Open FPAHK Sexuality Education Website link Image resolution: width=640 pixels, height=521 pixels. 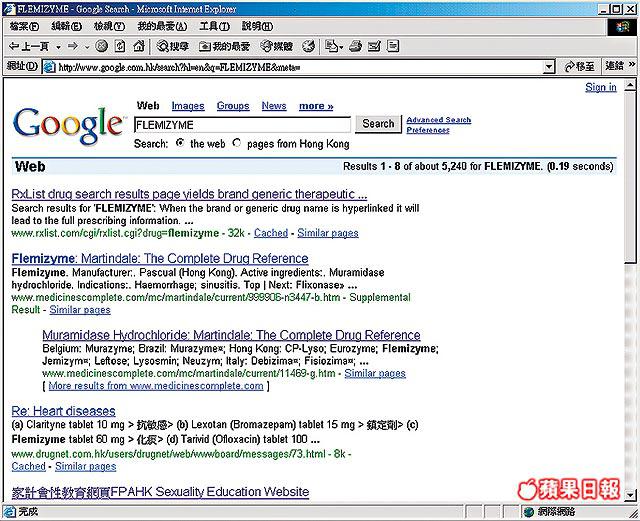[x=160, y=492]
